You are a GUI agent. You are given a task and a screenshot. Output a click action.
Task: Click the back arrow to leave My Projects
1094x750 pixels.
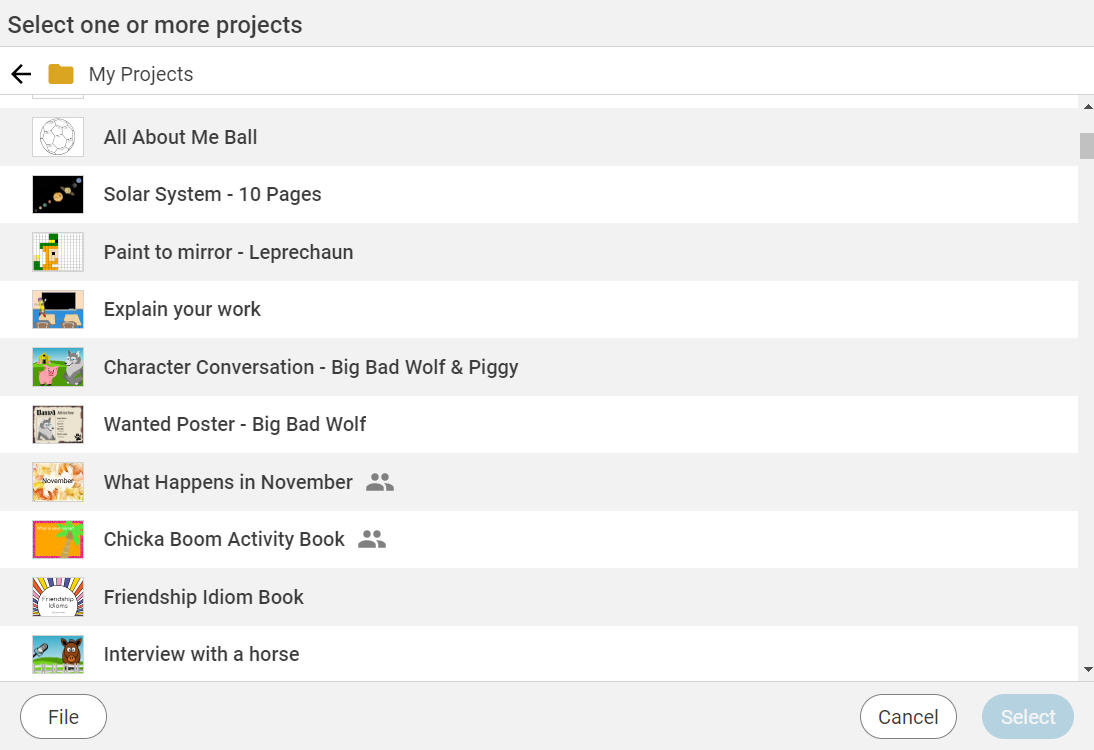click(x=20, y=73)
